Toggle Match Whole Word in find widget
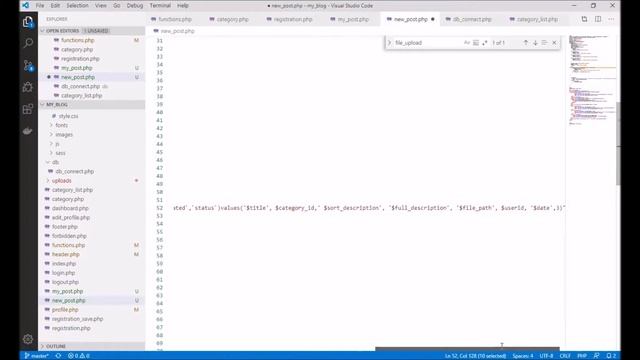Image resolution: width=640 pixels, height=360 pixels. tap(476, 42)
